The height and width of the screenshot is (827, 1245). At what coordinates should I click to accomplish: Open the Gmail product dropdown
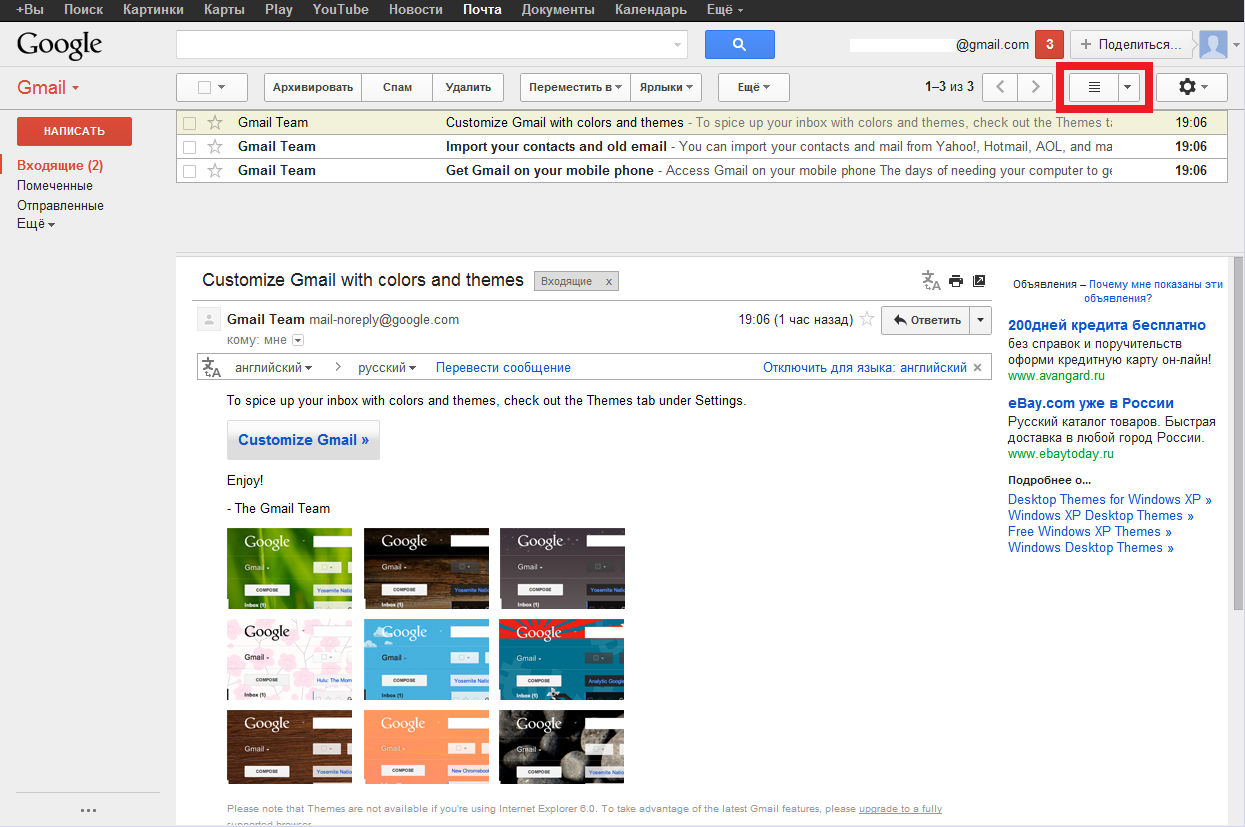tap(48, 87)
